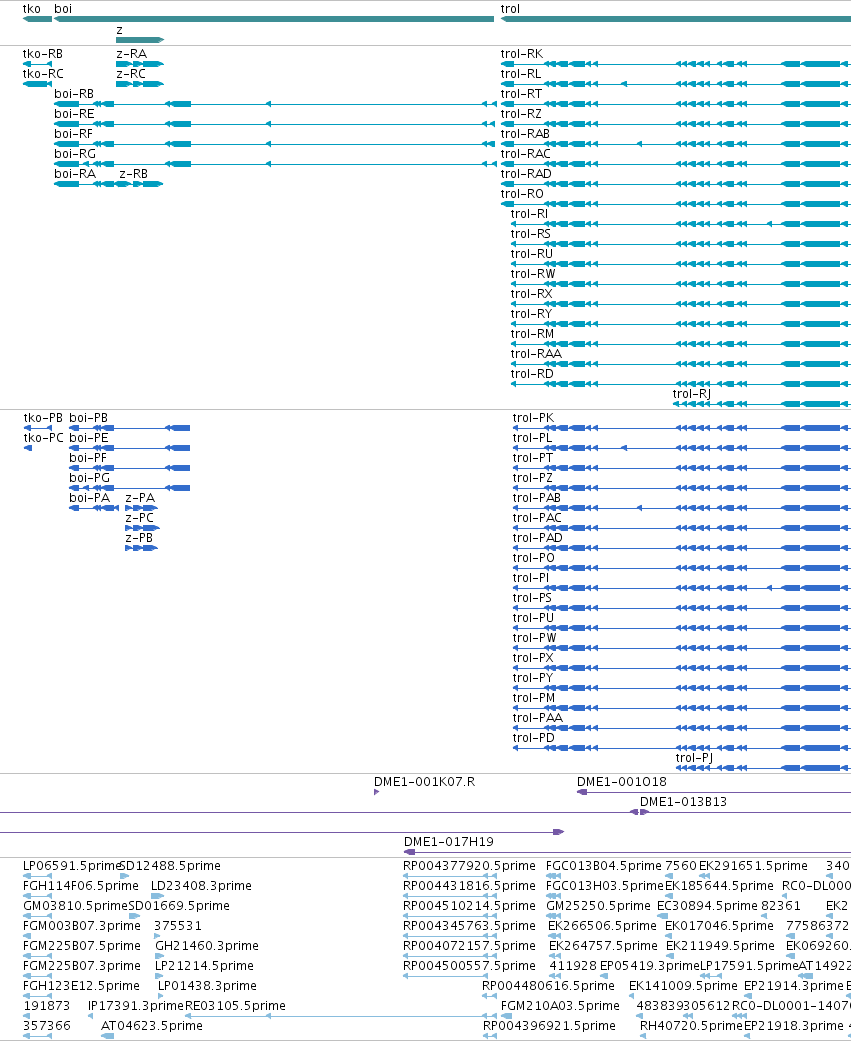Click protein trol-PAB label
The width and height of the screenshot is (851, 1041).
536,498
